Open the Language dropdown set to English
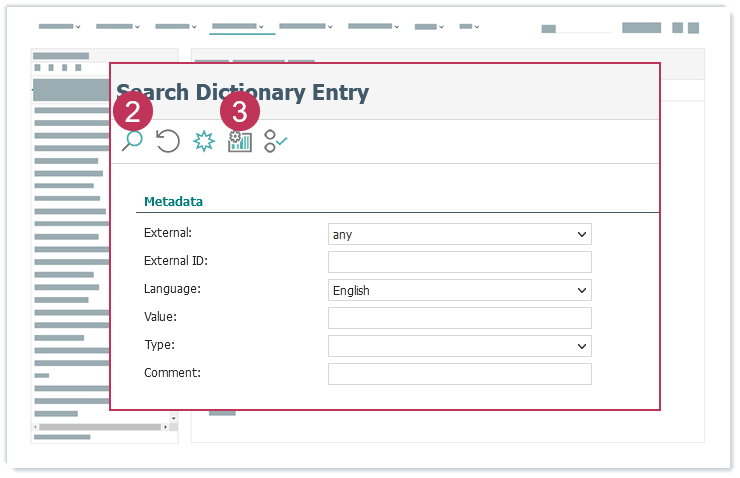This screenshot has width=740, height=478. [x=459, y=290]
